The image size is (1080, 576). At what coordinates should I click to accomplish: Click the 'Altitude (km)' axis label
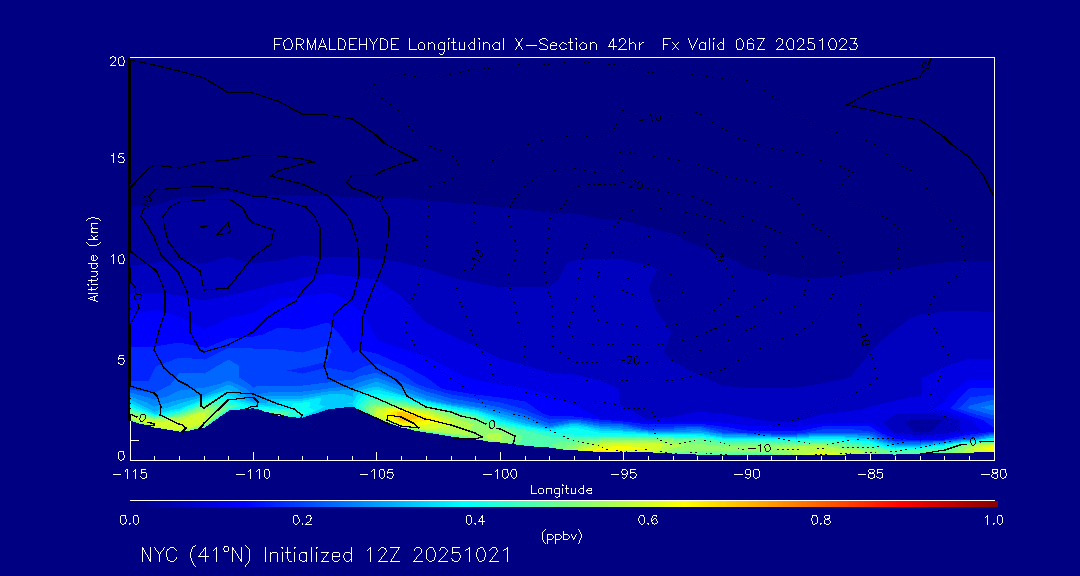click(94, 259)
